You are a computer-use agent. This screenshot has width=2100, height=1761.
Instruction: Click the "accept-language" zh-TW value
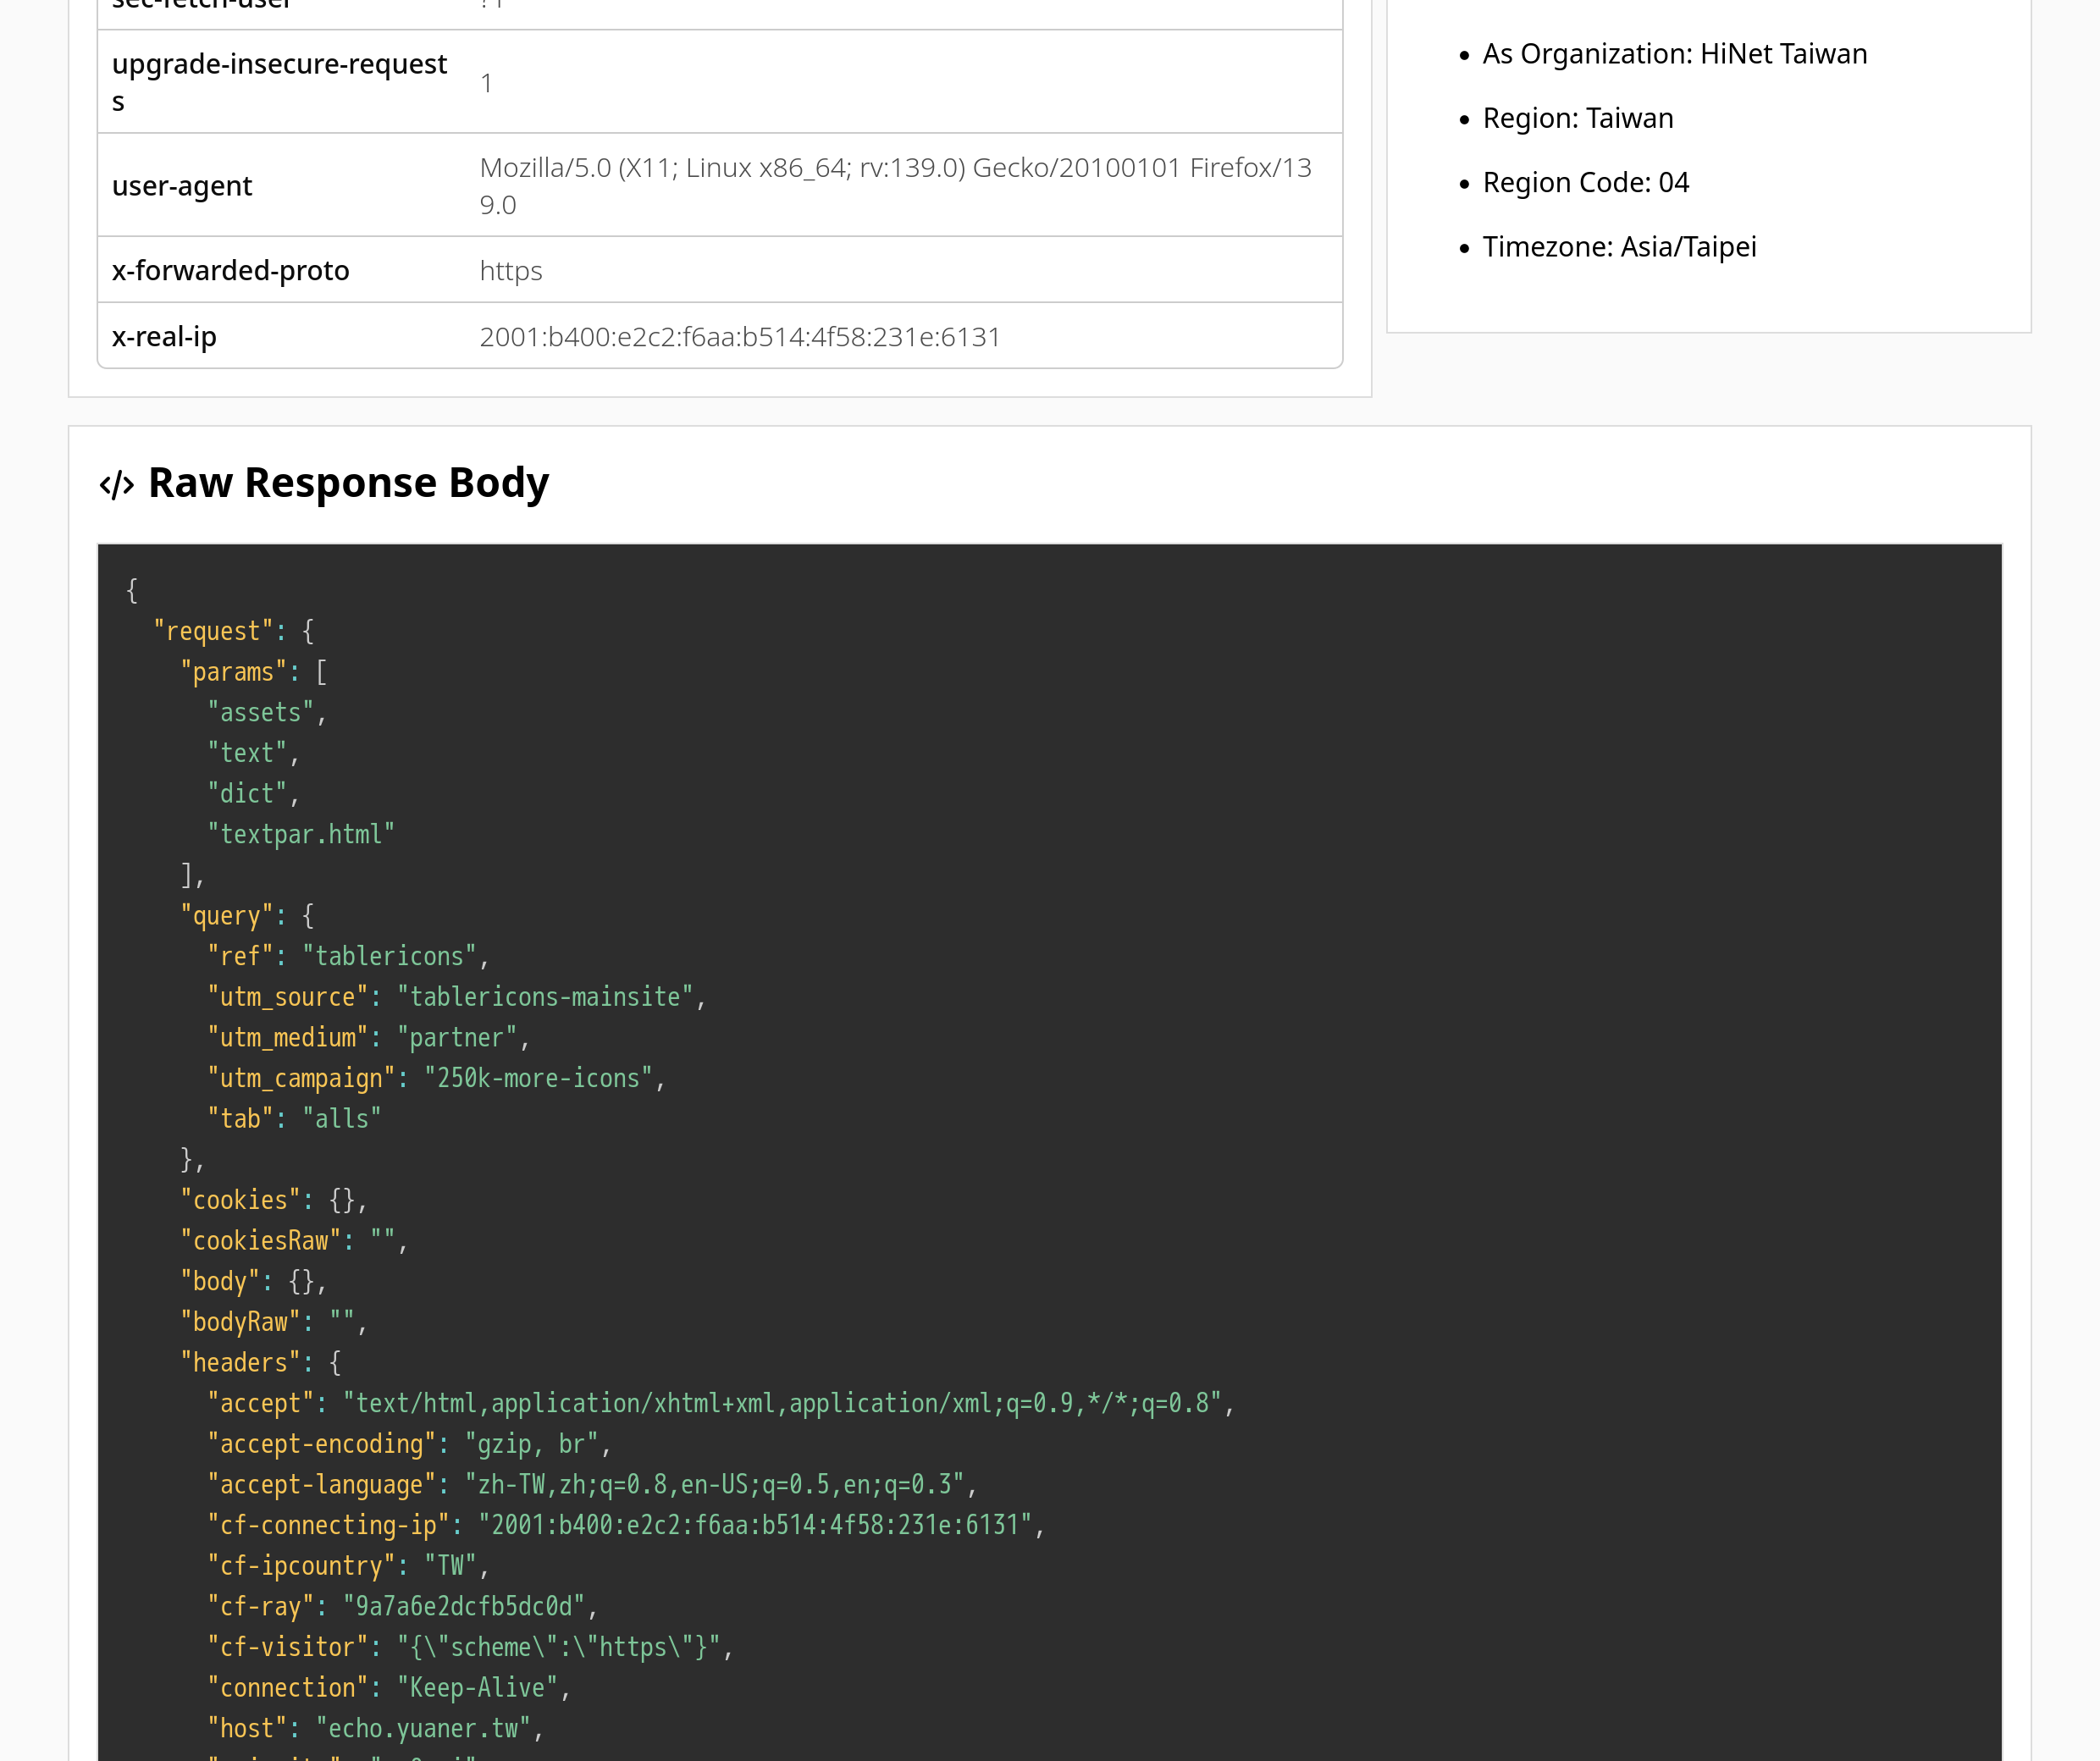(714, 1484)
